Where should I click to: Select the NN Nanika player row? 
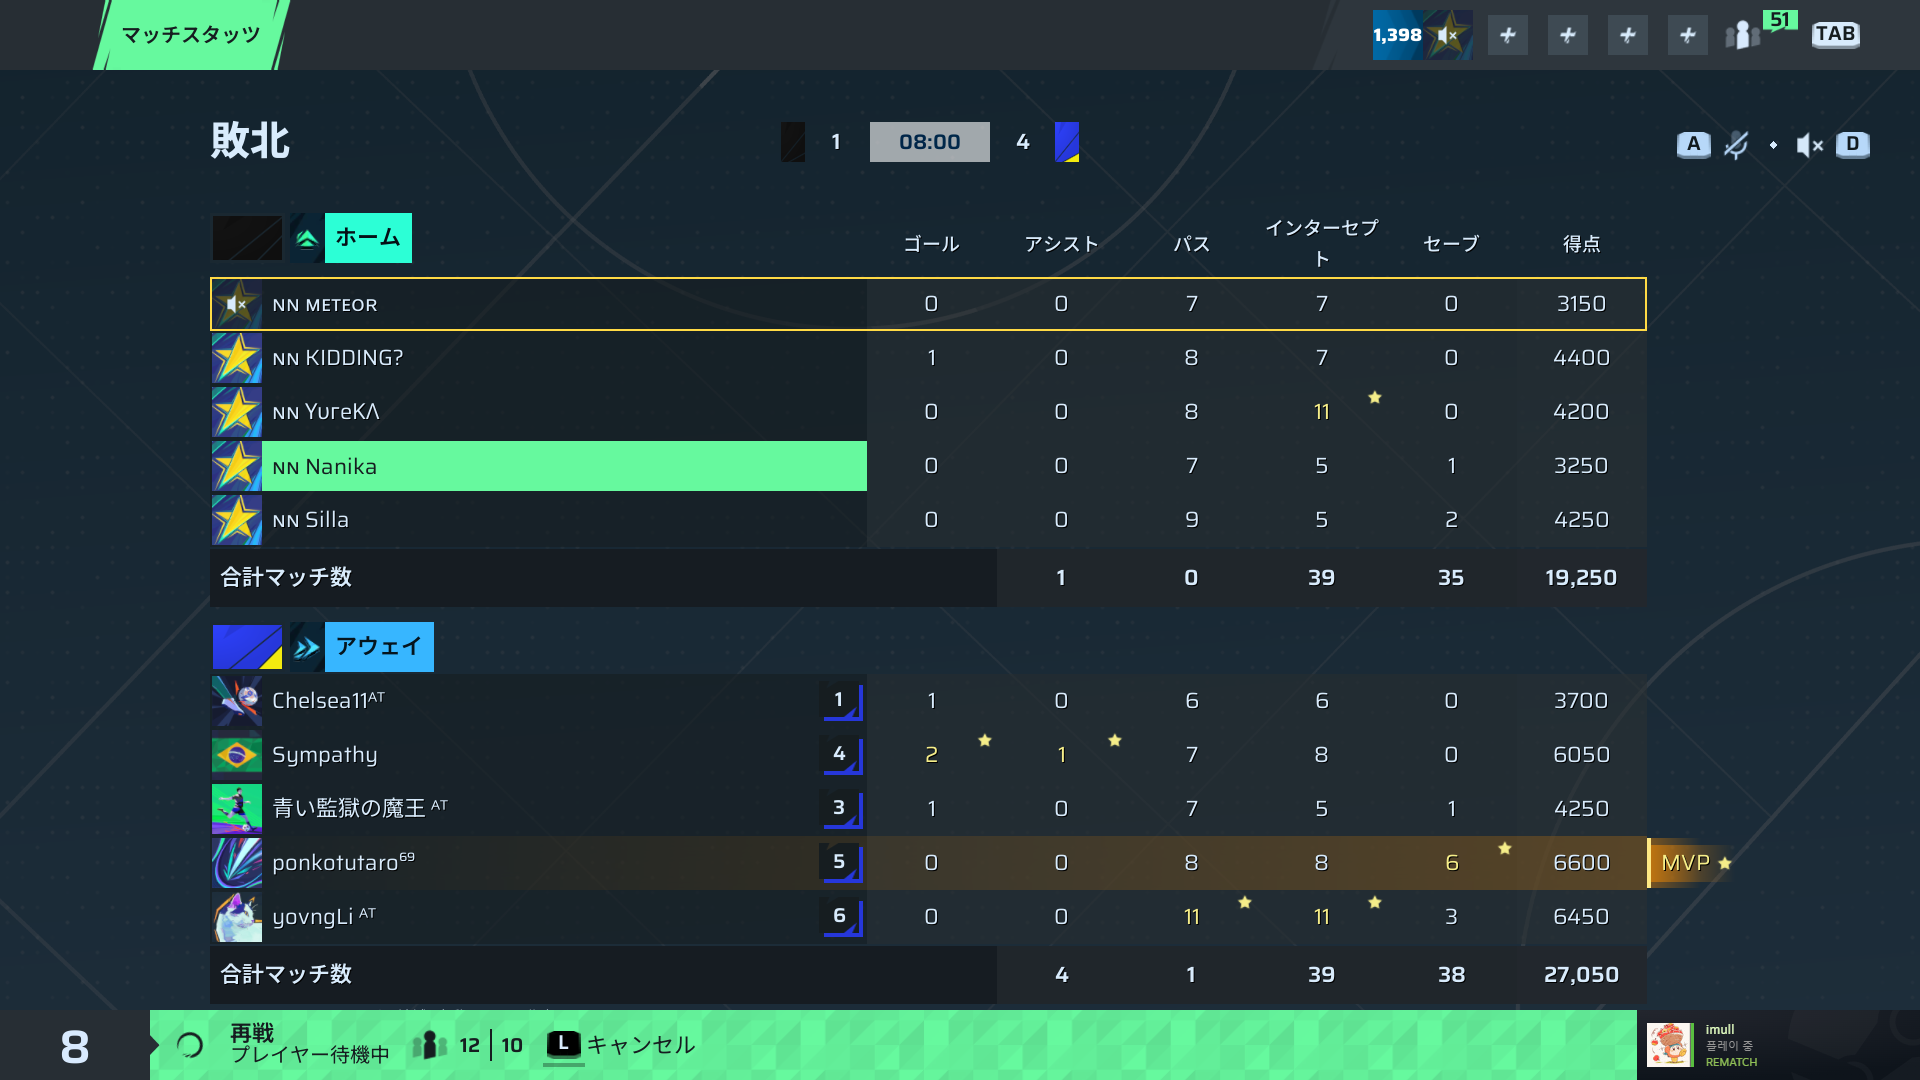(928, 466)
